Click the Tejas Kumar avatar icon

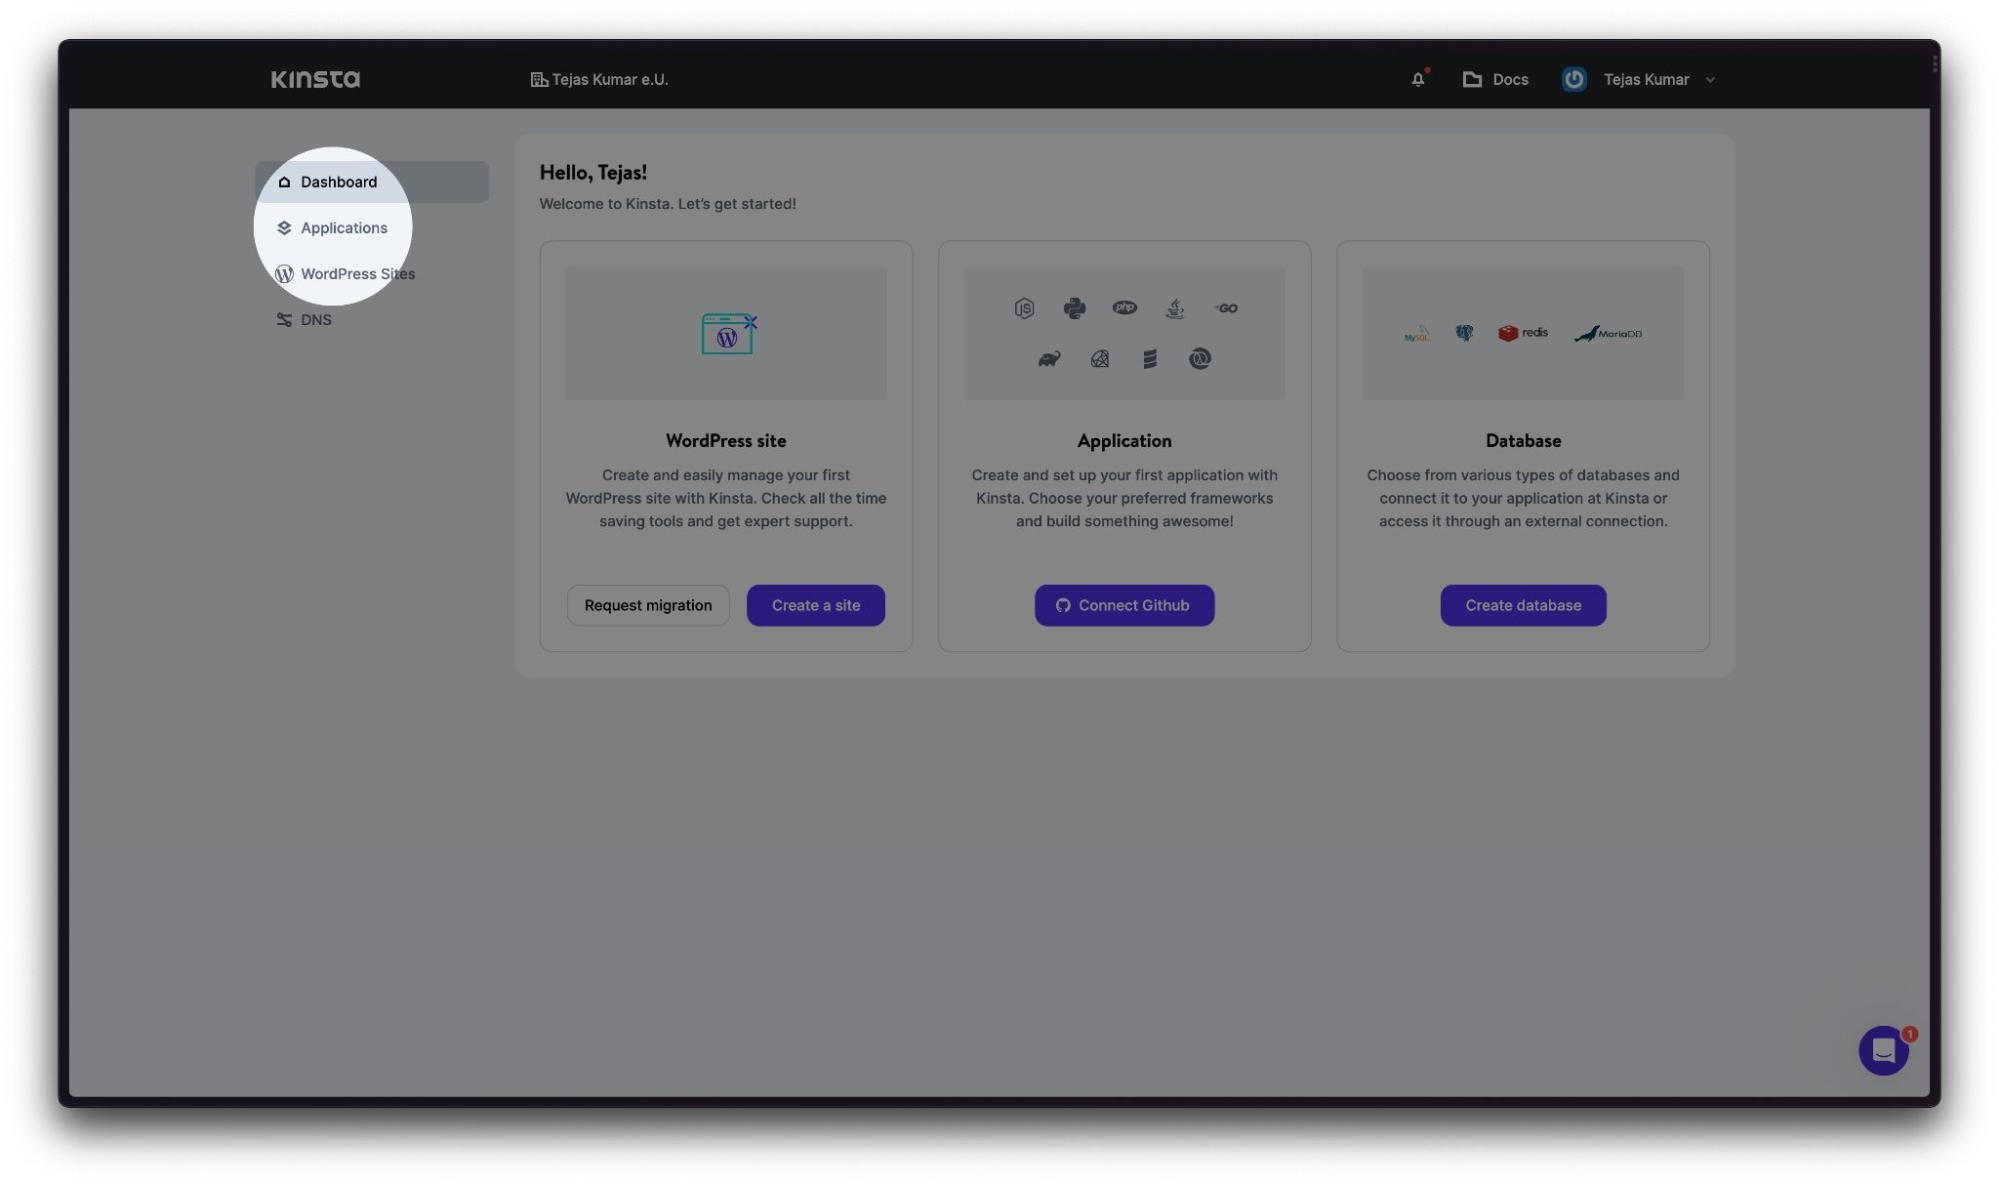(1573, 79)
